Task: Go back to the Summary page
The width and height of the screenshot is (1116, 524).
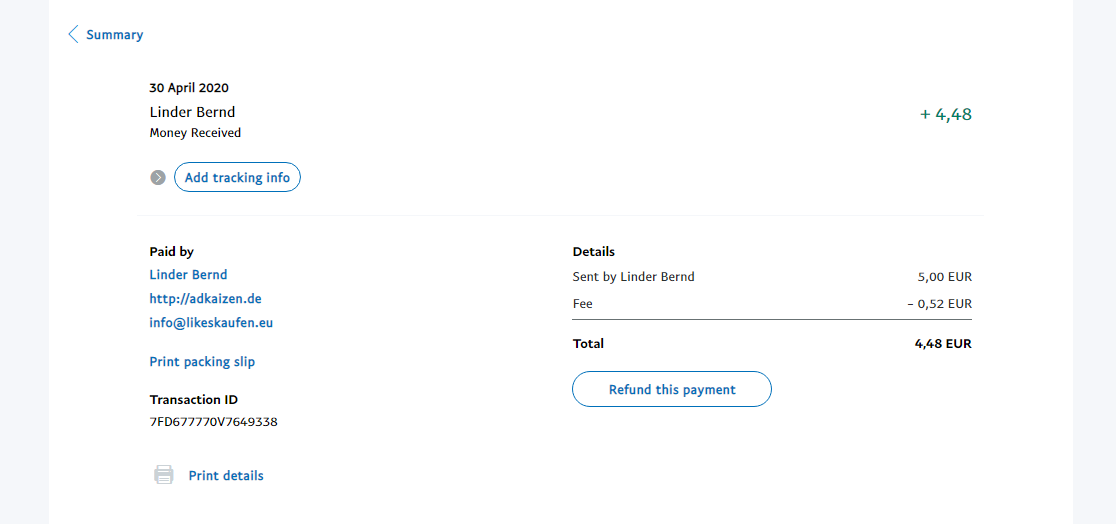Action: [x=114, y=35]
